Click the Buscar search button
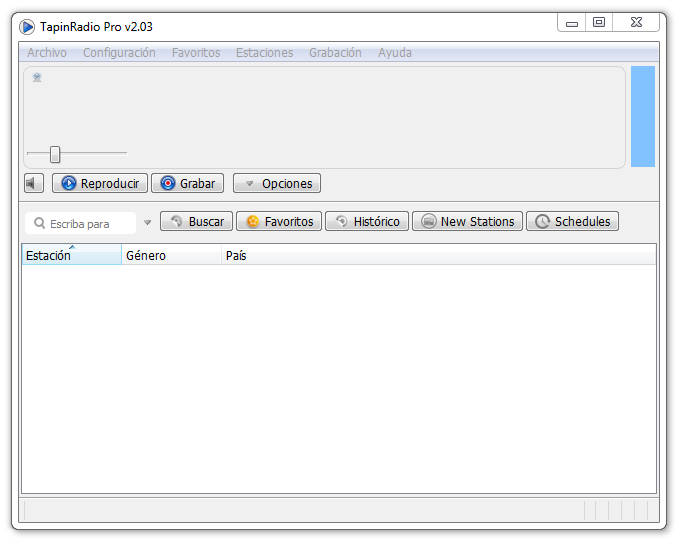Viewport: 685px width, 553px height. click(197, 221)
